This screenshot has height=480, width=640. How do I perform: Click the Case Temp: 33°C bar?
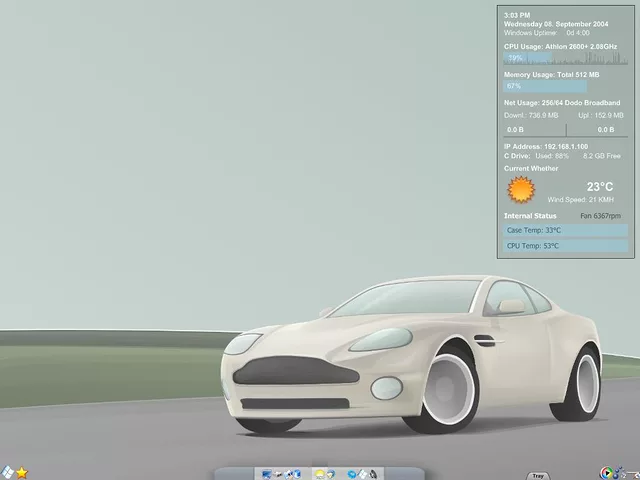[x=565, y=230]
